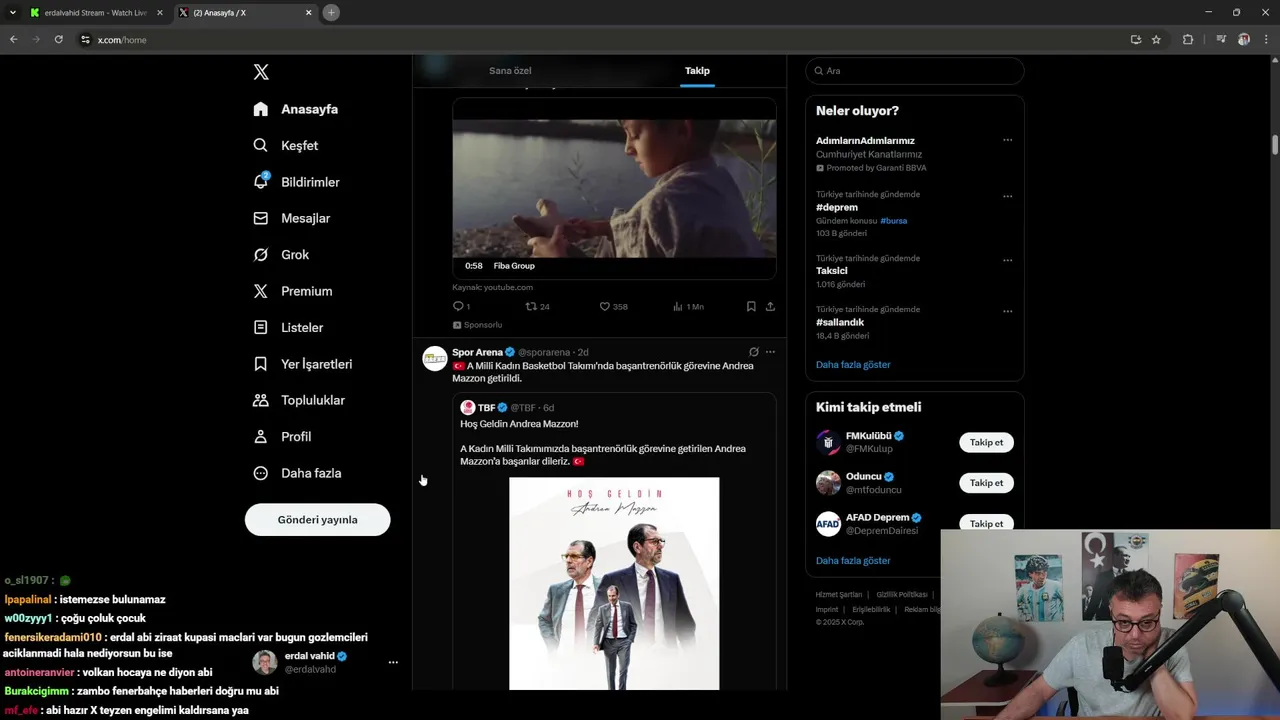Open account menu dots beside erdal vahid

(393, 662)
